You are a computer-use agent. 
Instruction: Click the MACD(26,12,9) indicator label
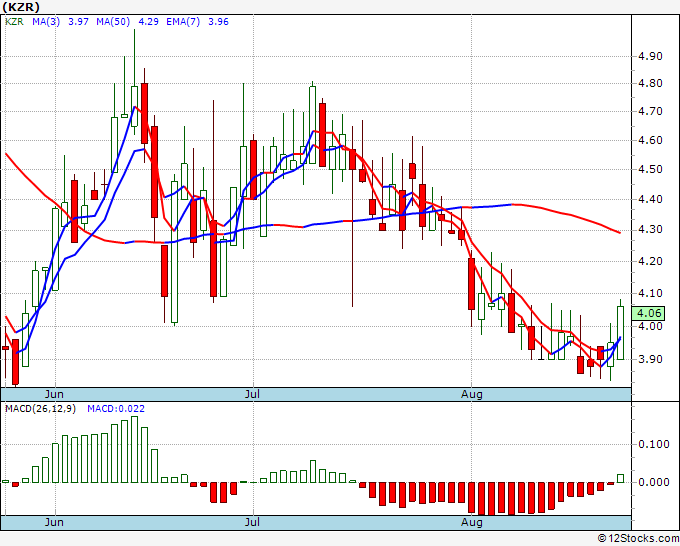[40, 409]
